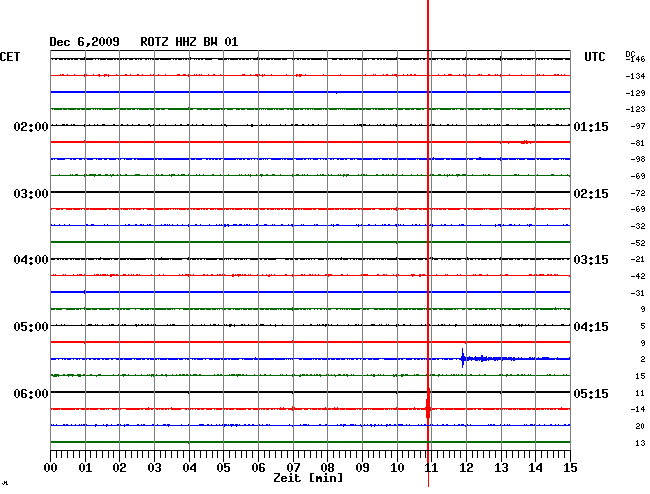Click the DC offset value 13
The image size is (650, 494).
pos(640,443)
